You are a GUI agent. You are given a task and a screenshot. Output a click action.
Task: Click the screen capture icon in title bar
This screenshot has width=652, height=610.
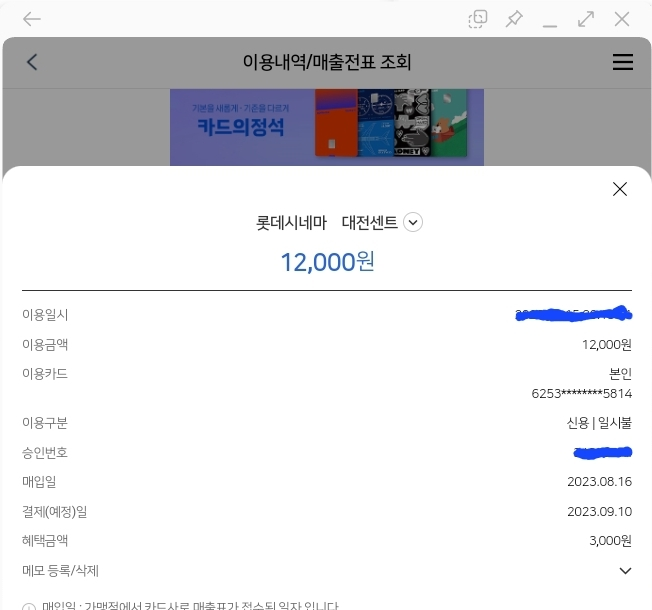pyautogui.click(x=478, y=19)
